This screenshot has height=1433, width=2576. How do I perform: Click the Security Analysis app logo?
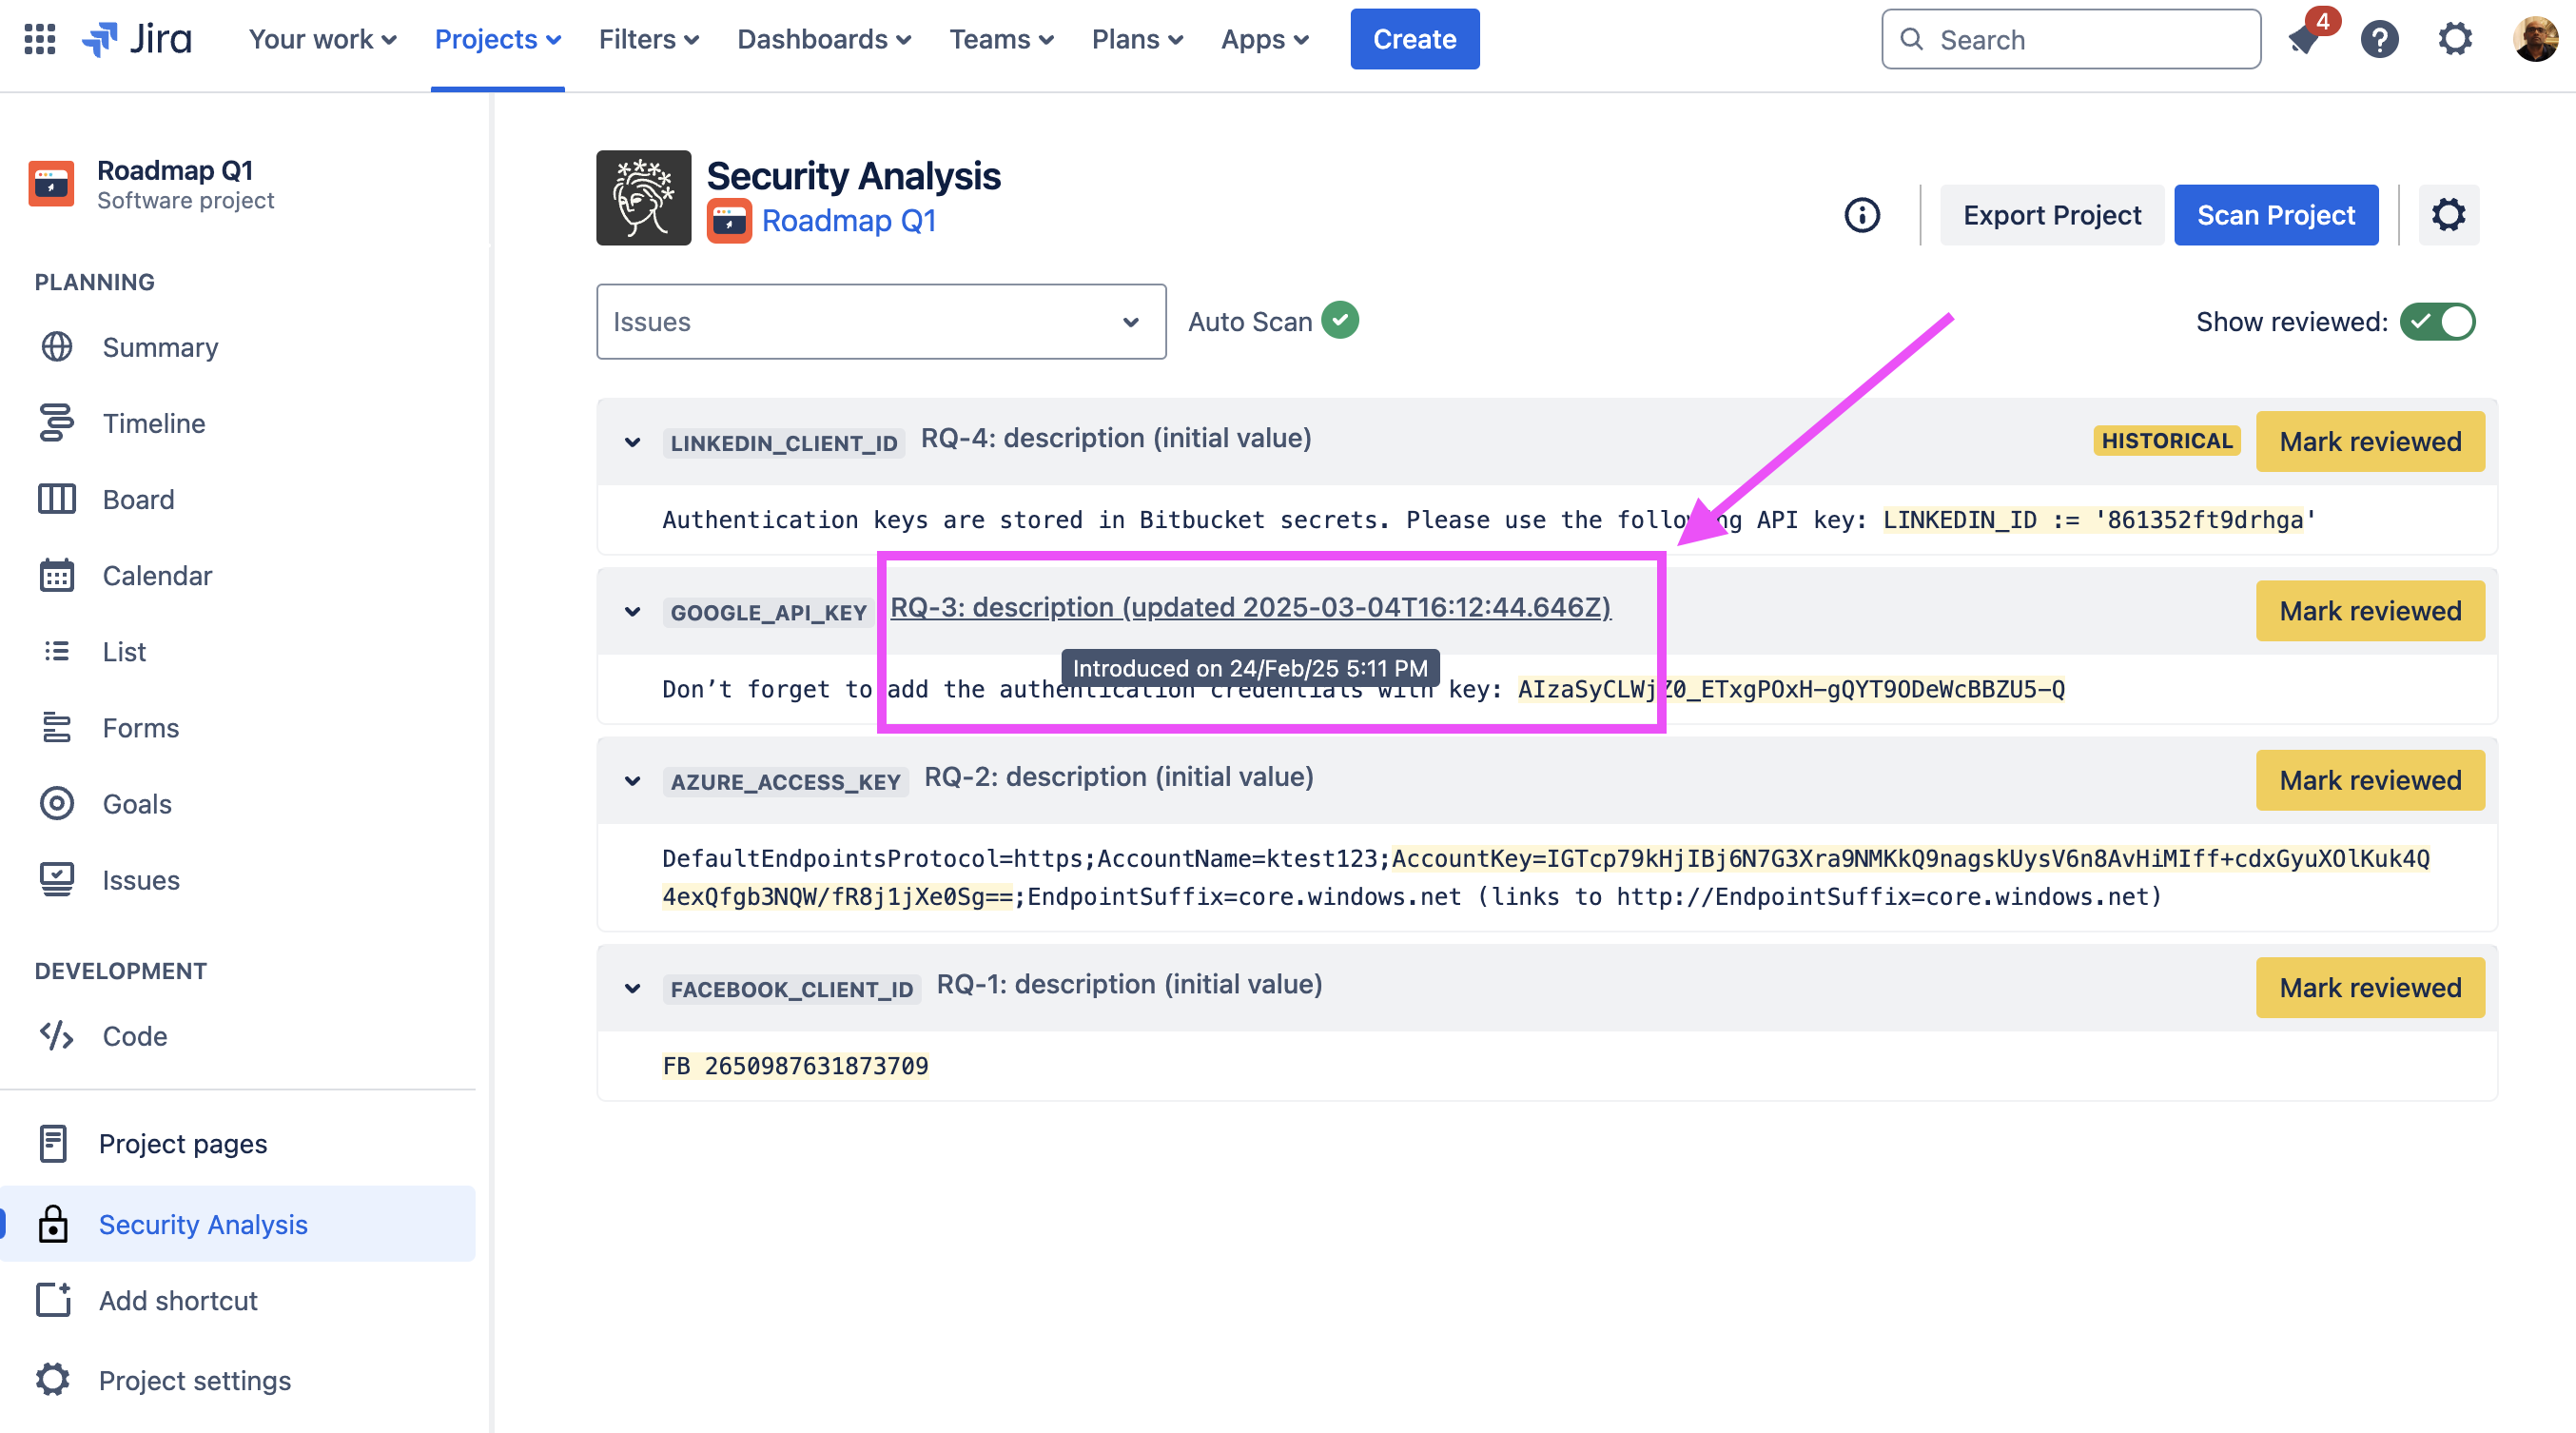pyautogui.click(x=643, y=198)
